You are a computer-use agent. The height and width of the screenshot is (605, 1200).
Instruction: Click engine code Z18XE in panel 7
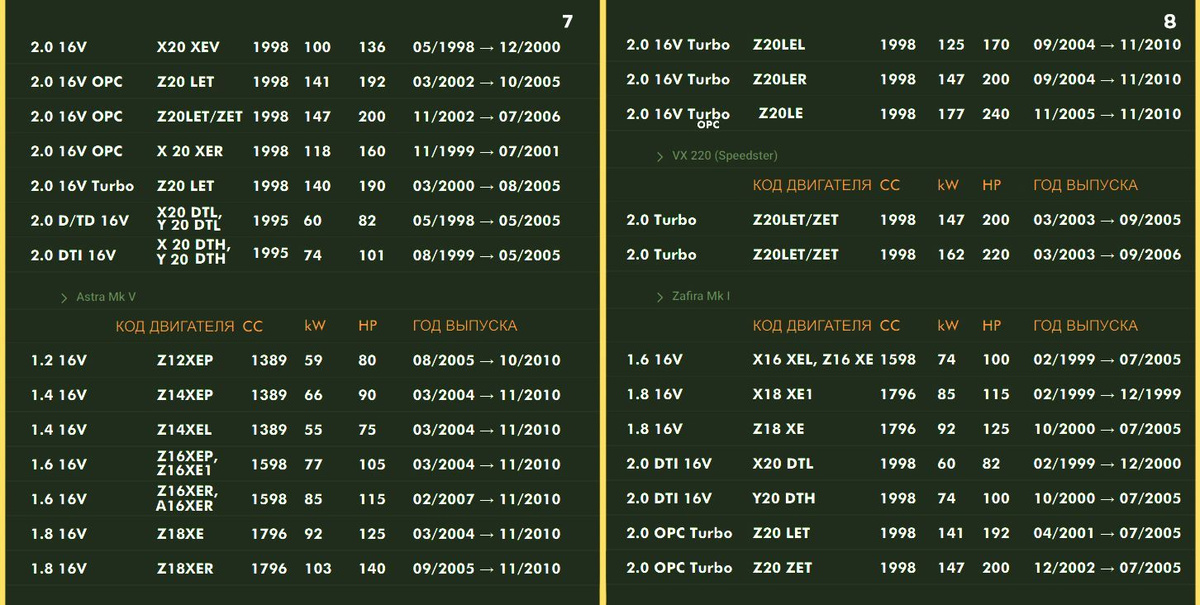click(x=180, y=534)
